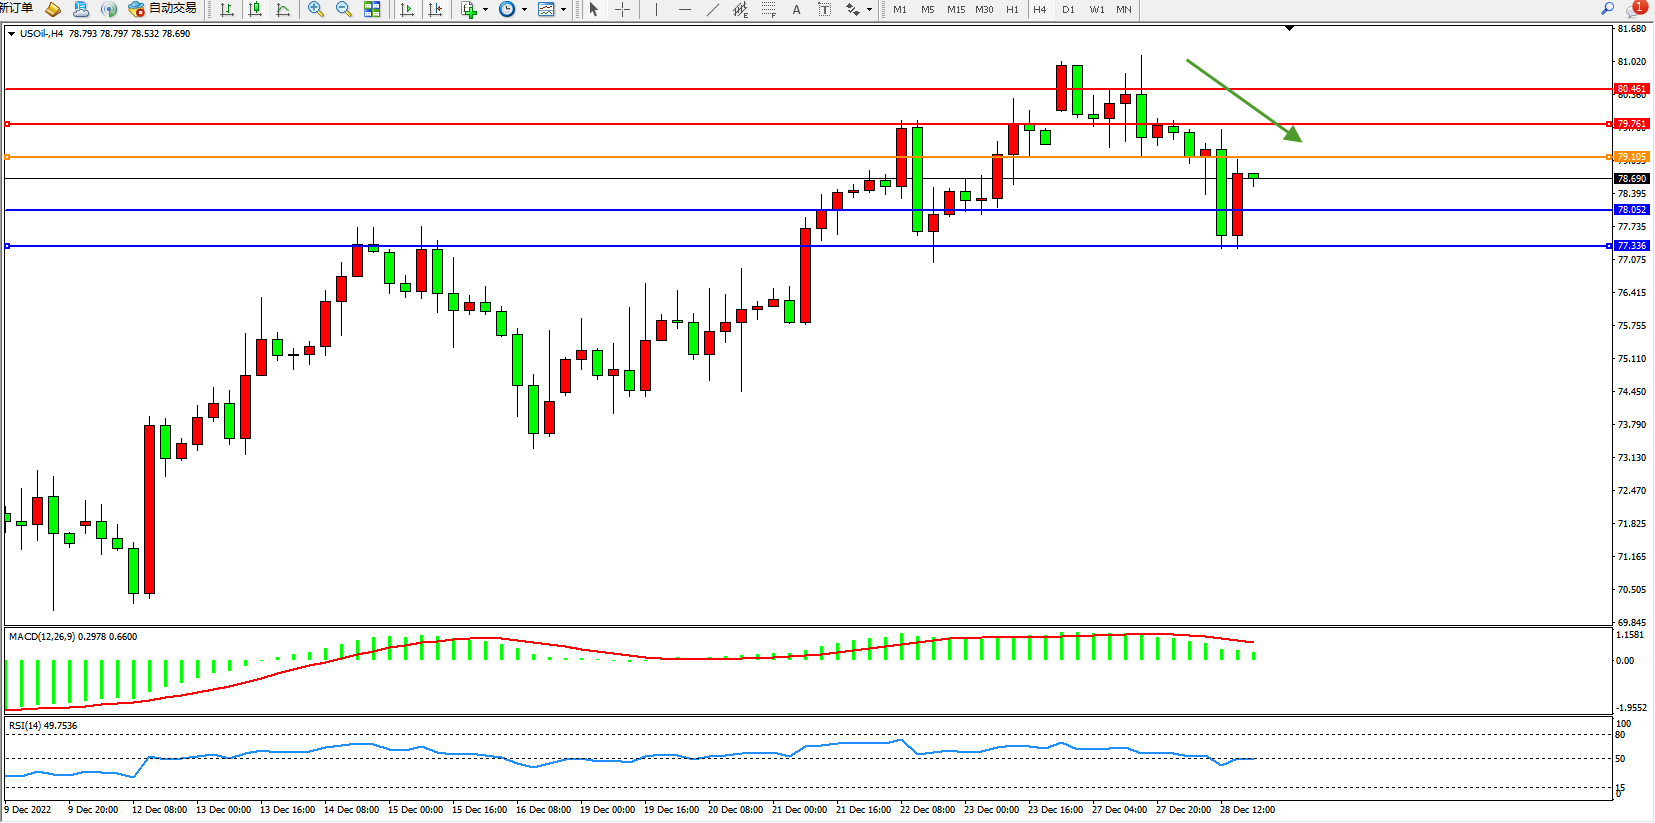This screenshot has width=1655, height=823.
Task: Open the chart templates dropdown arrow
Action: coord(564,10)
